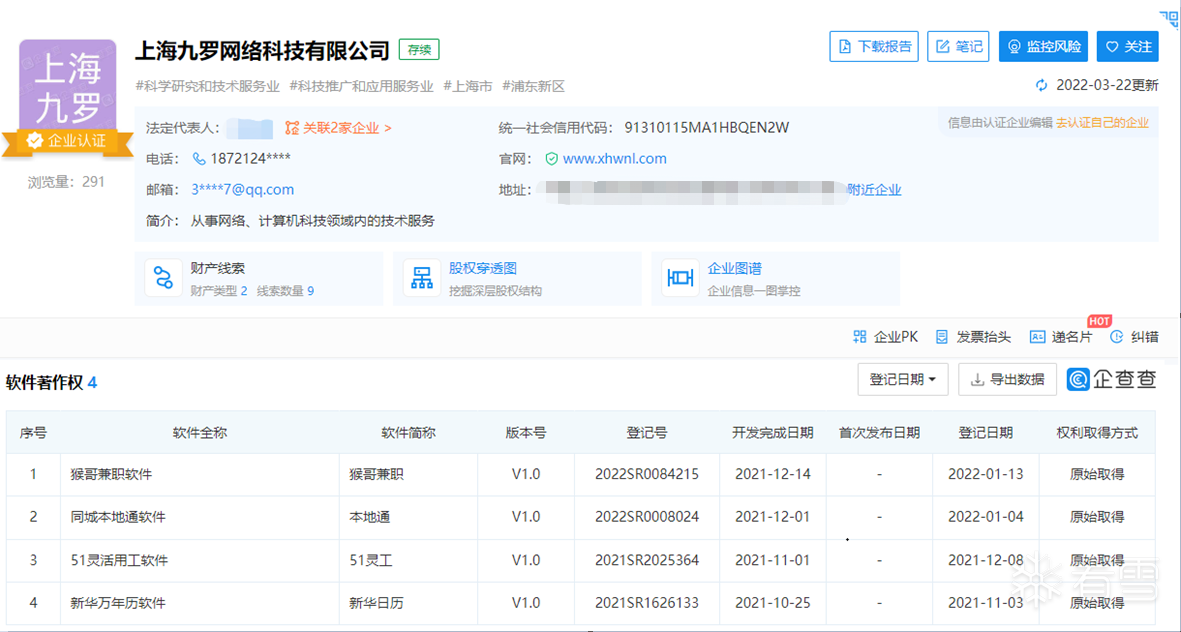This screenshot has width=1181, height=632.
Task: Click the 发票抬头 invoice icon
Action: click(x=941, y=337)
